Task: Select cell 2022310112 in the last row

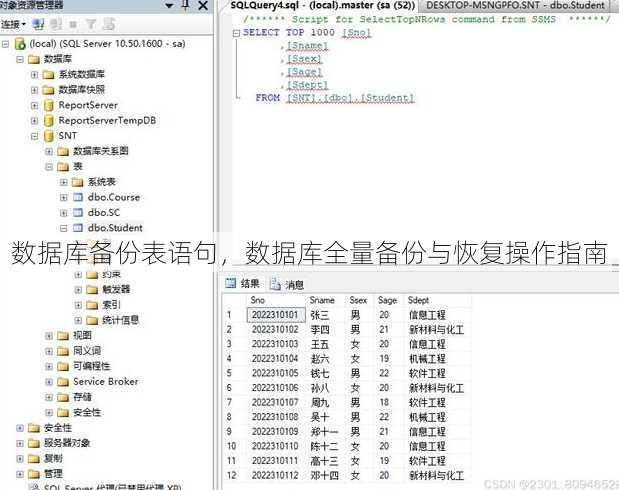Action: click(x=276, y=475)
